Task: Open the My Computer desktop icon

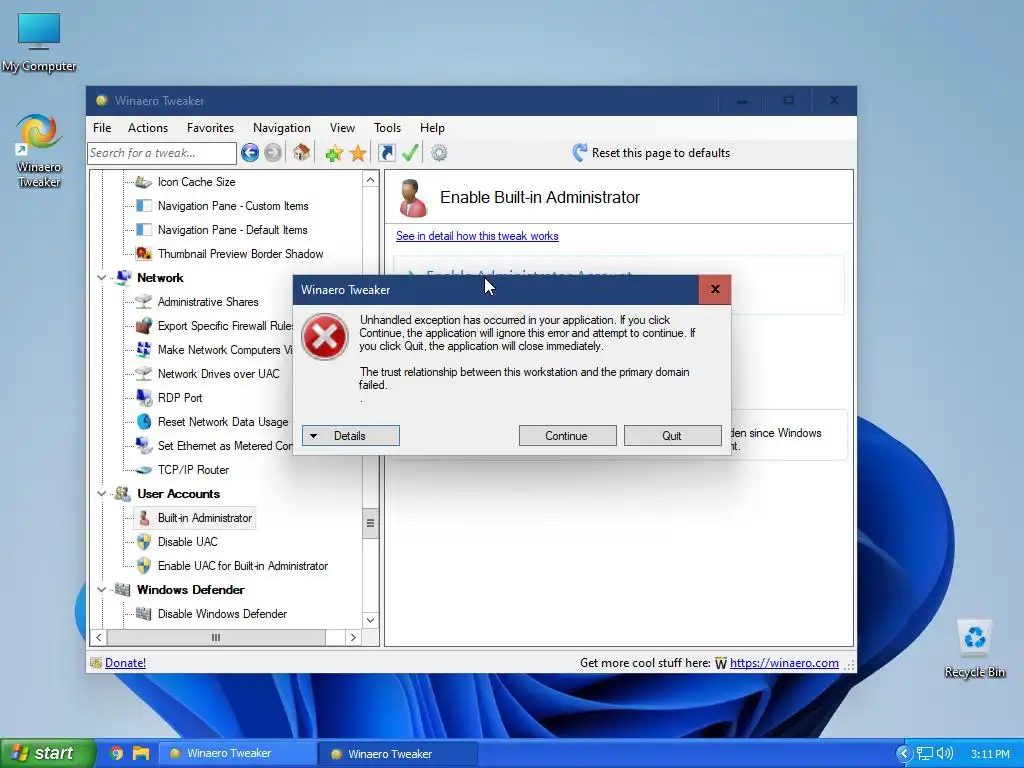Action: (39, 41)
